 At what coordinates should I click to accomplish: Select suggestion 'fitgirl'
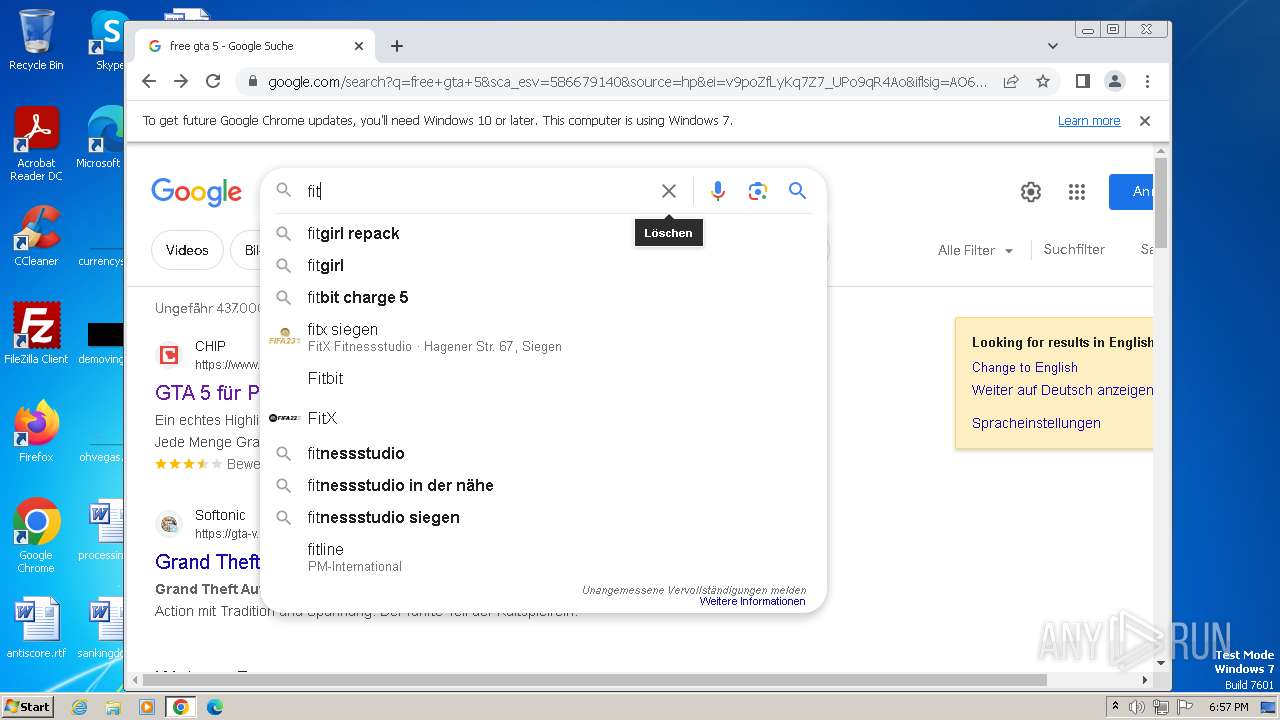click(543, 265)
